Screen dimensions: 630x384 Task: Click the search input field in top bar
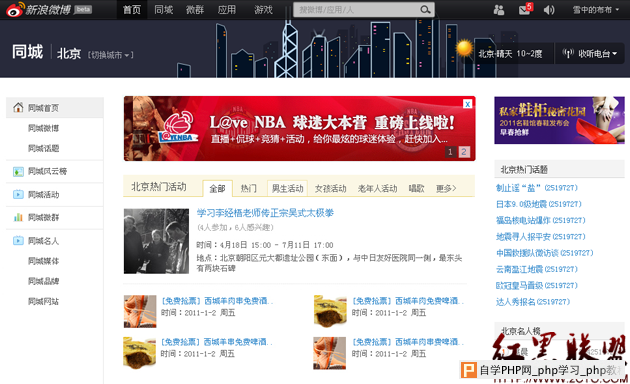click(x=357, y=10)
